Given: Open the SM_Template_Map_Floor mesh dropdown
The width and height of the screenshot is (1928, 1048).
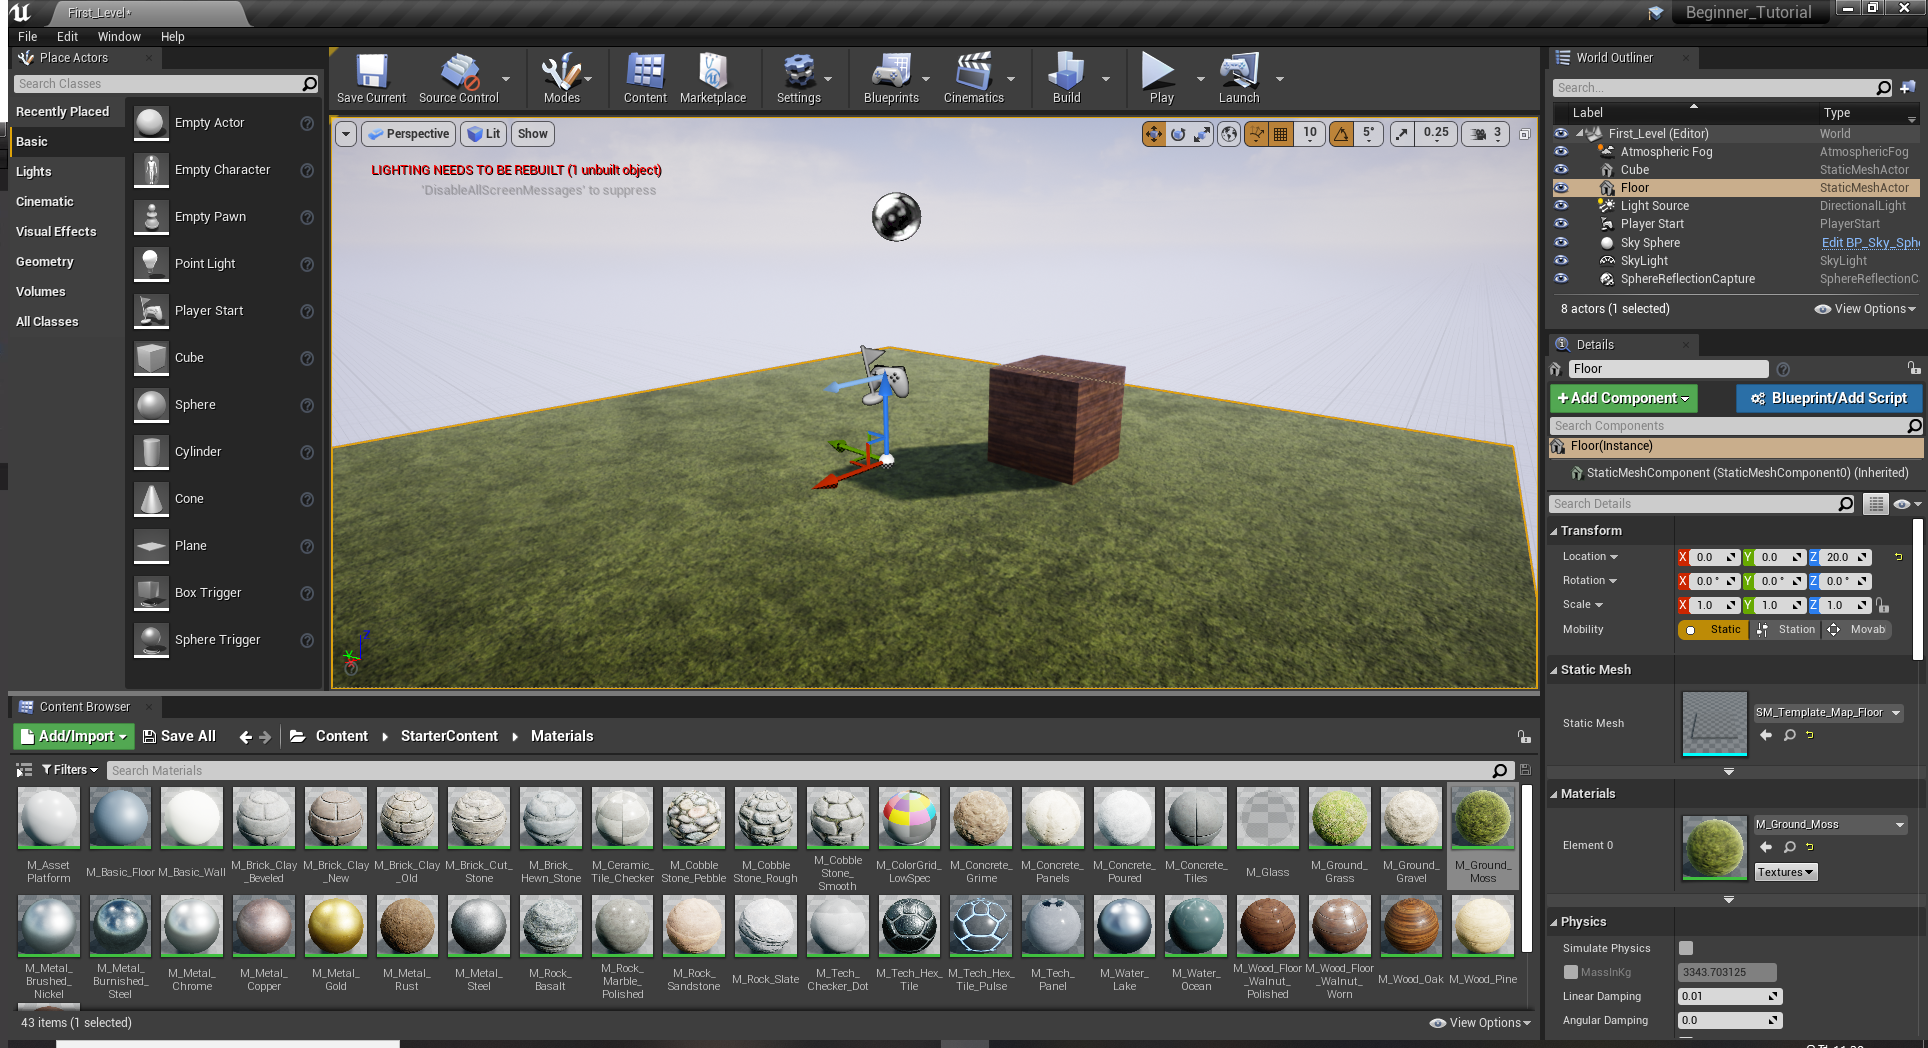Looking at the screenshot, I should pos(1829,713).
